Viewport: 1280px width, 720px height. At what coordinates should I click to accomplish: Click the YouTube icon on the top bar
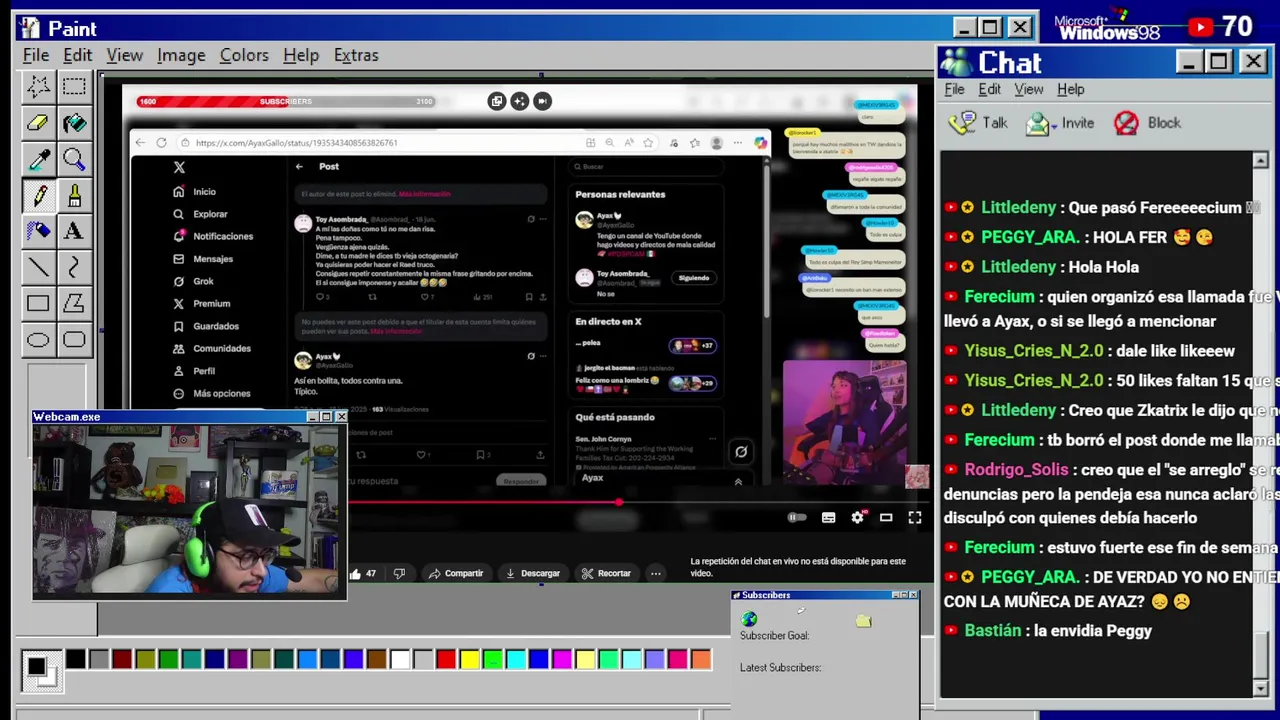click(1200, 27)
